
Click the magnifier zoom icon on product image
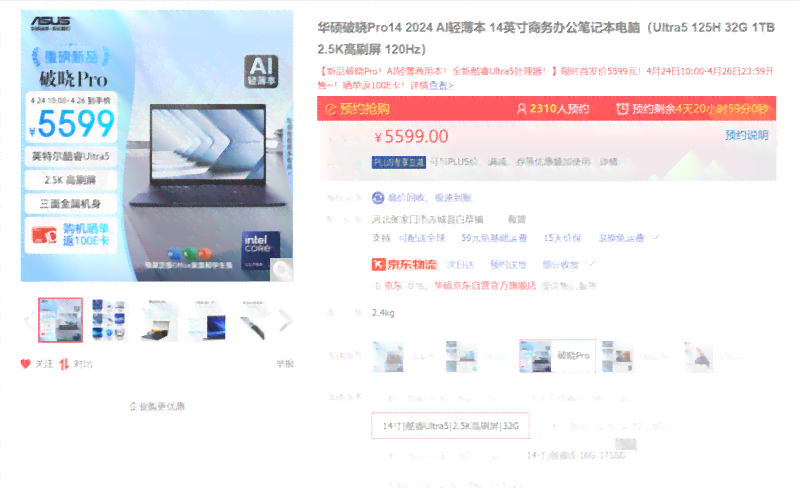(283, 268)
